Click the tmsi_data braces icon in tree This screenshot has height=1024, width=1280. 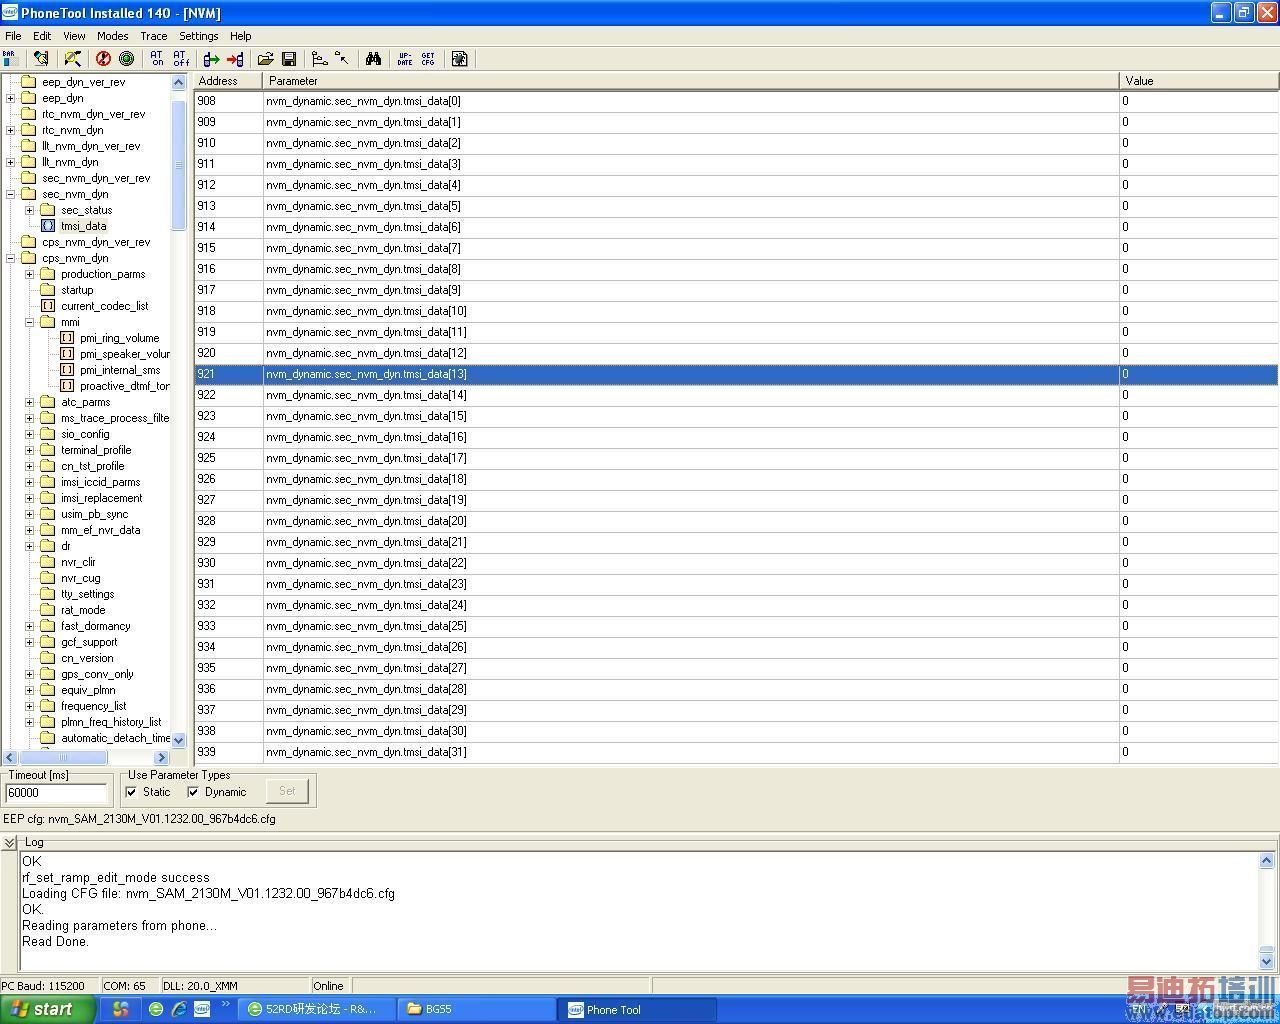tap(48, 226)
